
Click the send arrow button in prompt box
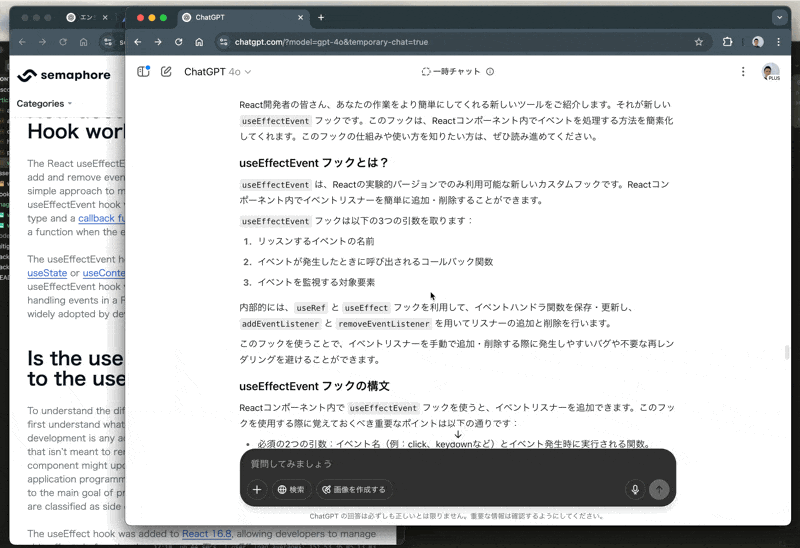[x=659, y=489]
